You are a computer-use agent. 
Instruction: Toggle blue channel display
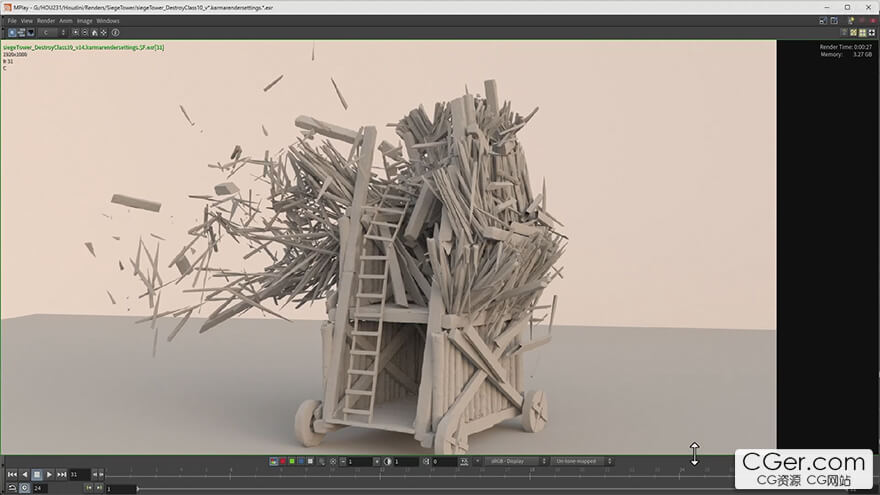(300, 462)
